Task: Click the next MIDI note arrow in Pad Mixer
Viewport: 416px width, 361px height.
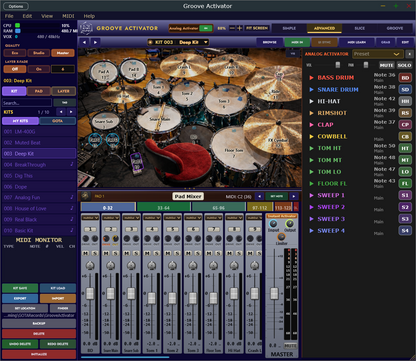Action: pos(294,196)
